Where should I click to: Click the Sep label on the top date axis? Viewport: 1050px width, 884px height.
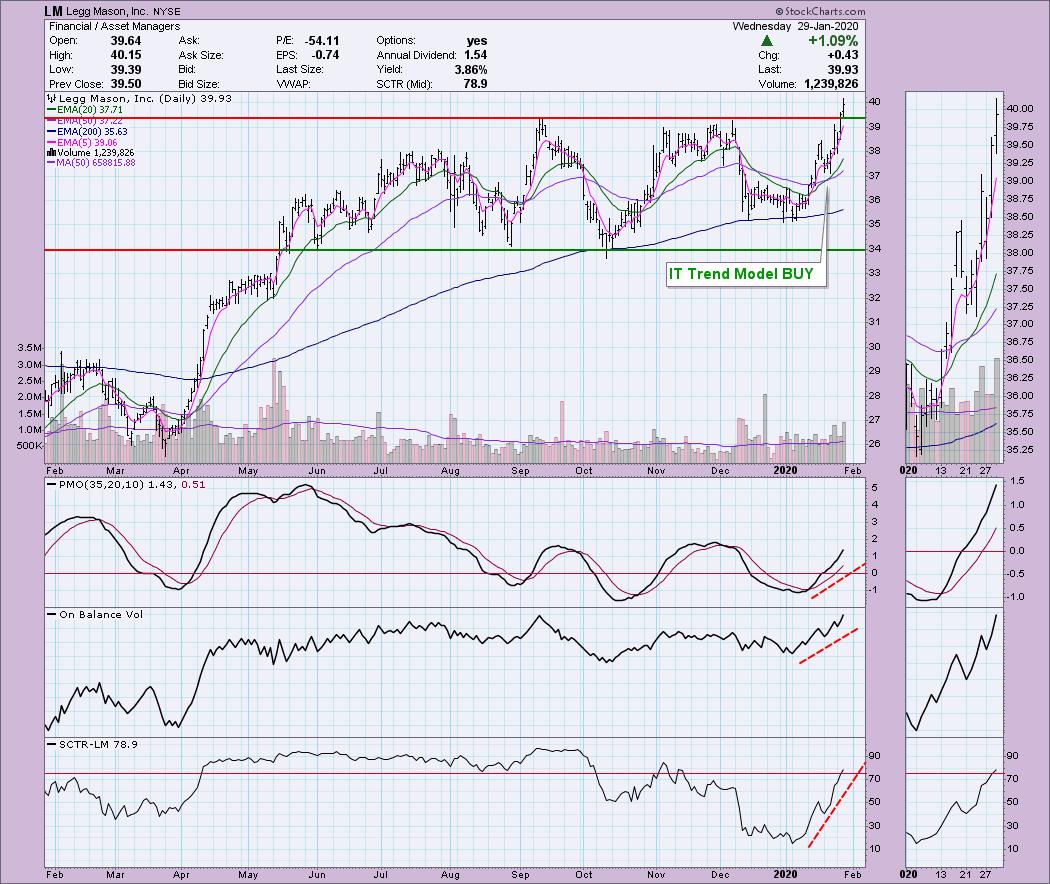[520, 470]
